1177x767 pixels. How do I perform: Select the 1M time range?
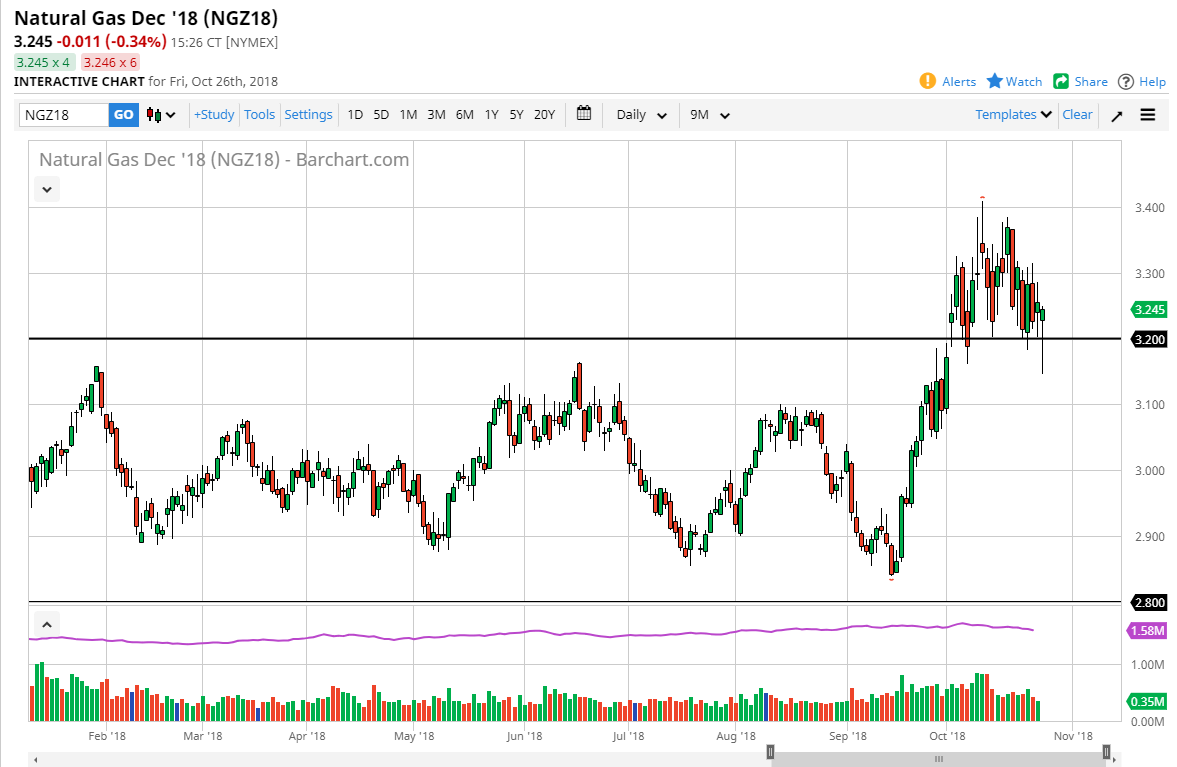(408, 115)
